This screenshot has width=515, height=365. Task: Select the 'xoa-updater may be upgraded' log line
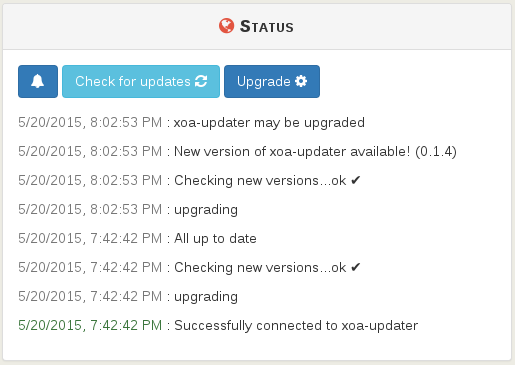[x=191, y=123]
